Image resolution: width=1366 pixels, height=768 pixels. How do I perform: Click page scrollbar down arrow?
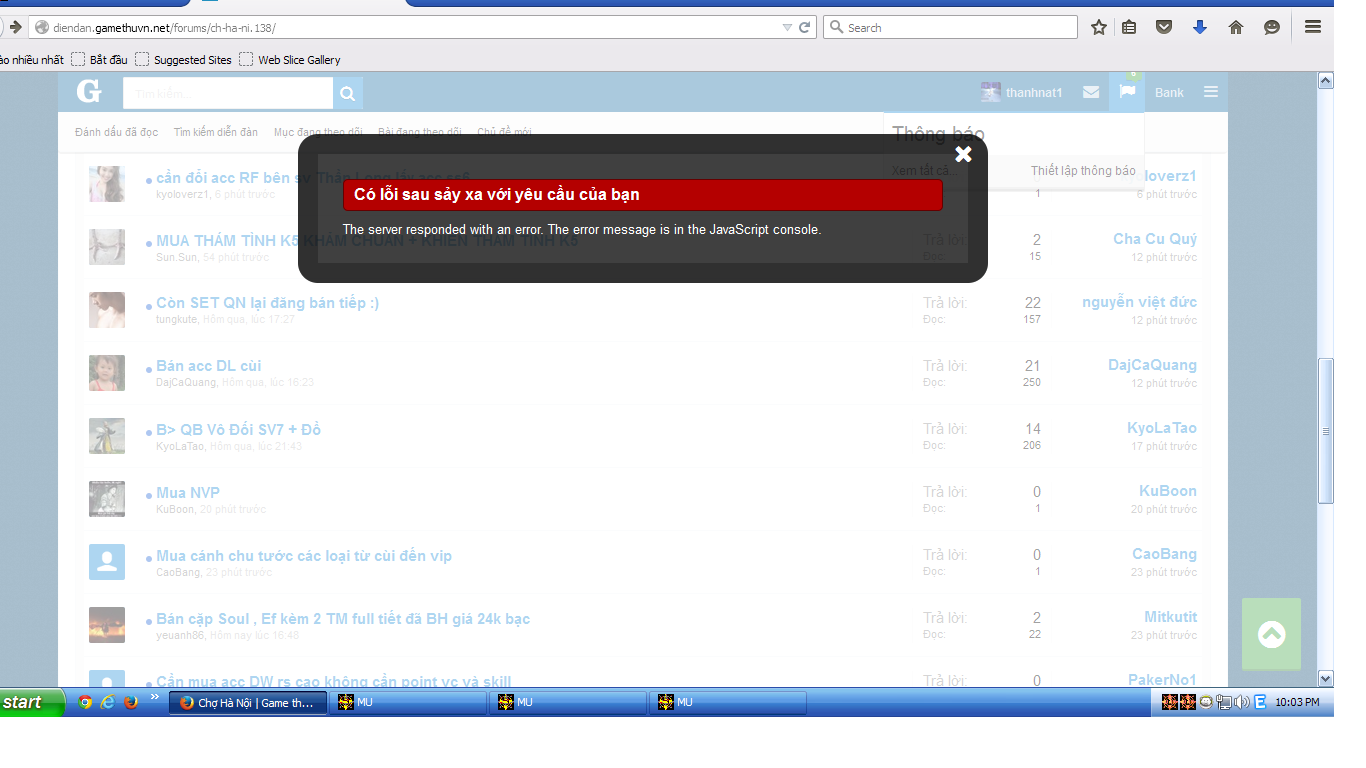[x=1326, y=678]
